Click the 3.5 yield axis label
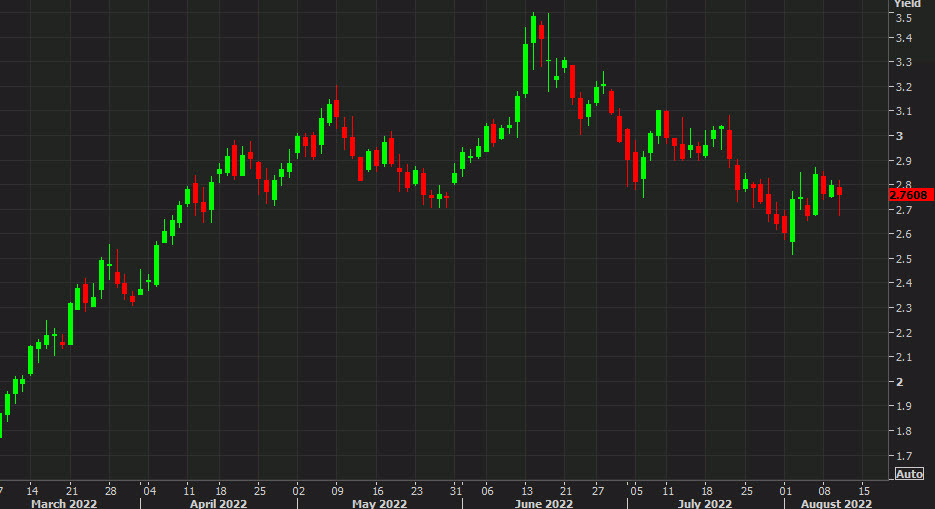This screenshot has width=935, height=509. pyautogui.click(x=904, y=18)
